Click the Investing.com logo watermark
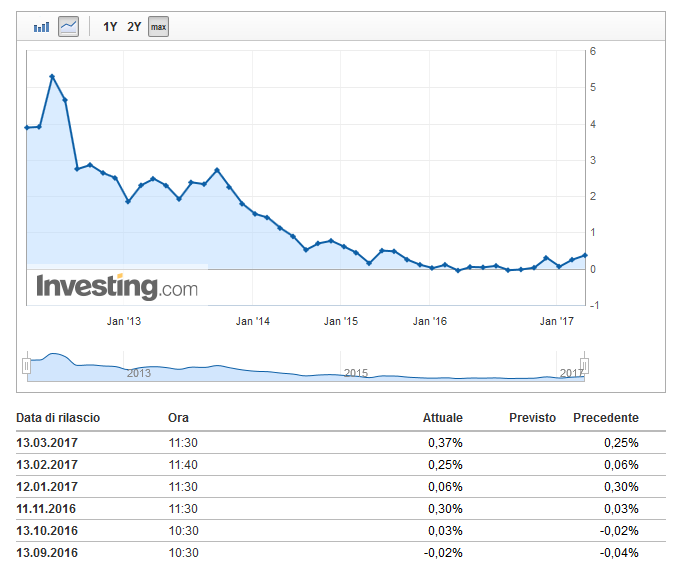The image size is (677, 569). click(x=117, y=287)
